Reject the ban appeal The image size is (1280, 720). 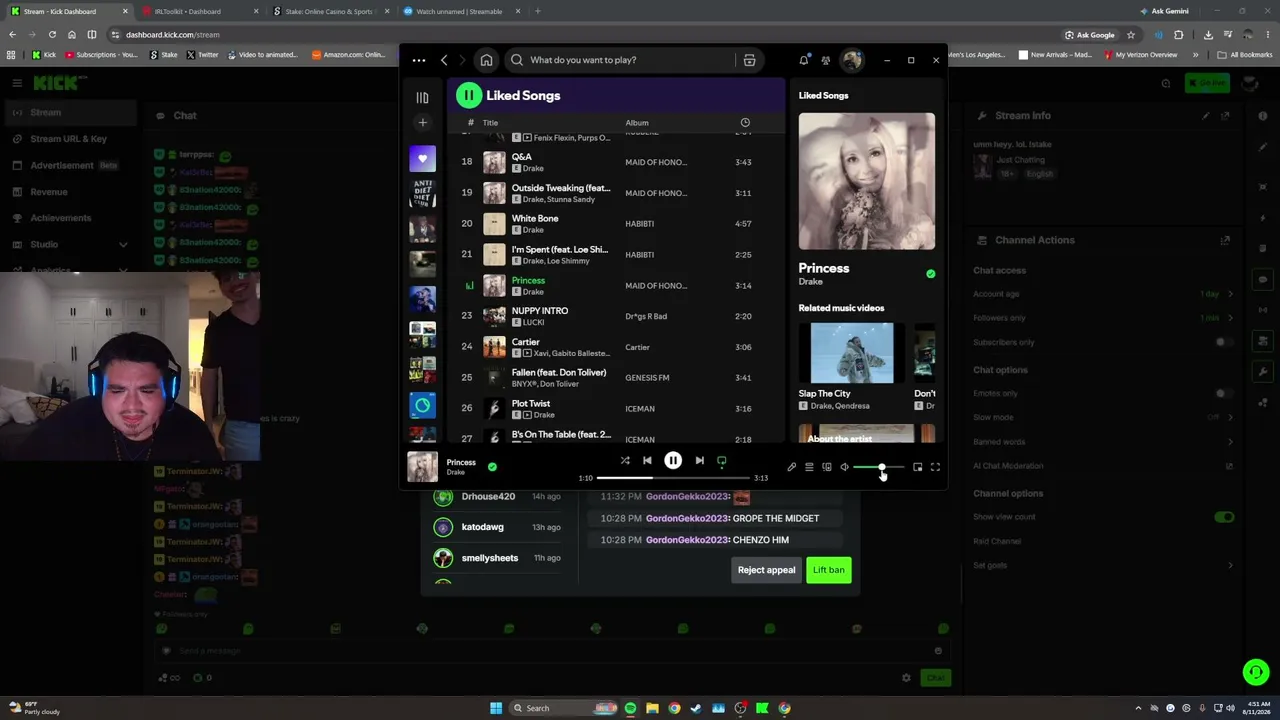[766, 570]
